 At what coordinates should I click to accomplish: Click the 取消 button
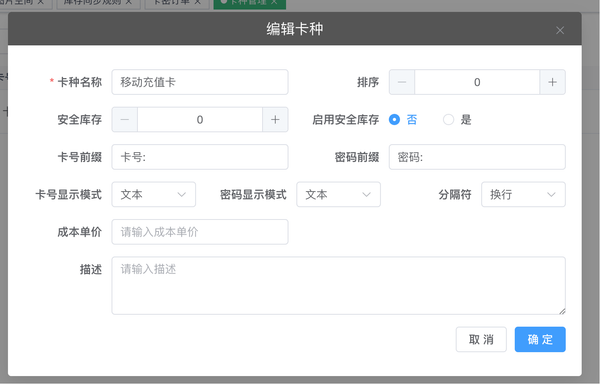pyautogui.click(x=481, y=339)
